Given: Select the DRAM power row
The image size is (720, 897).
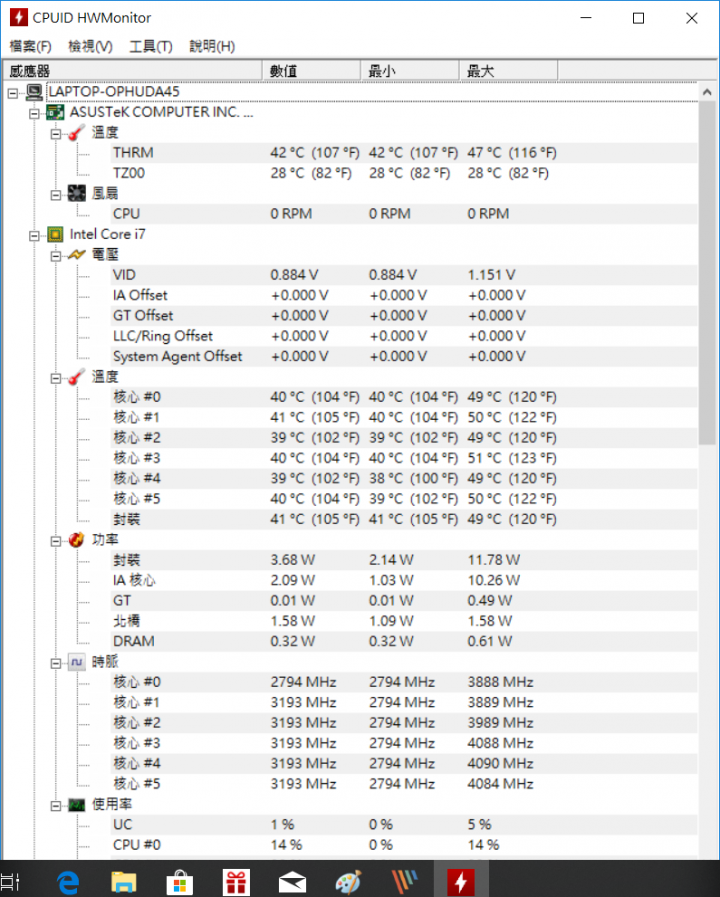Looking at the screenshot, I should tap(404, 641).
